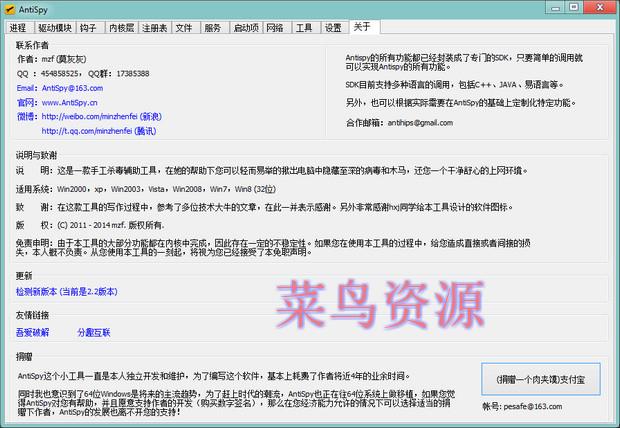Click the 作者: mzf author line

coord(51,59)
